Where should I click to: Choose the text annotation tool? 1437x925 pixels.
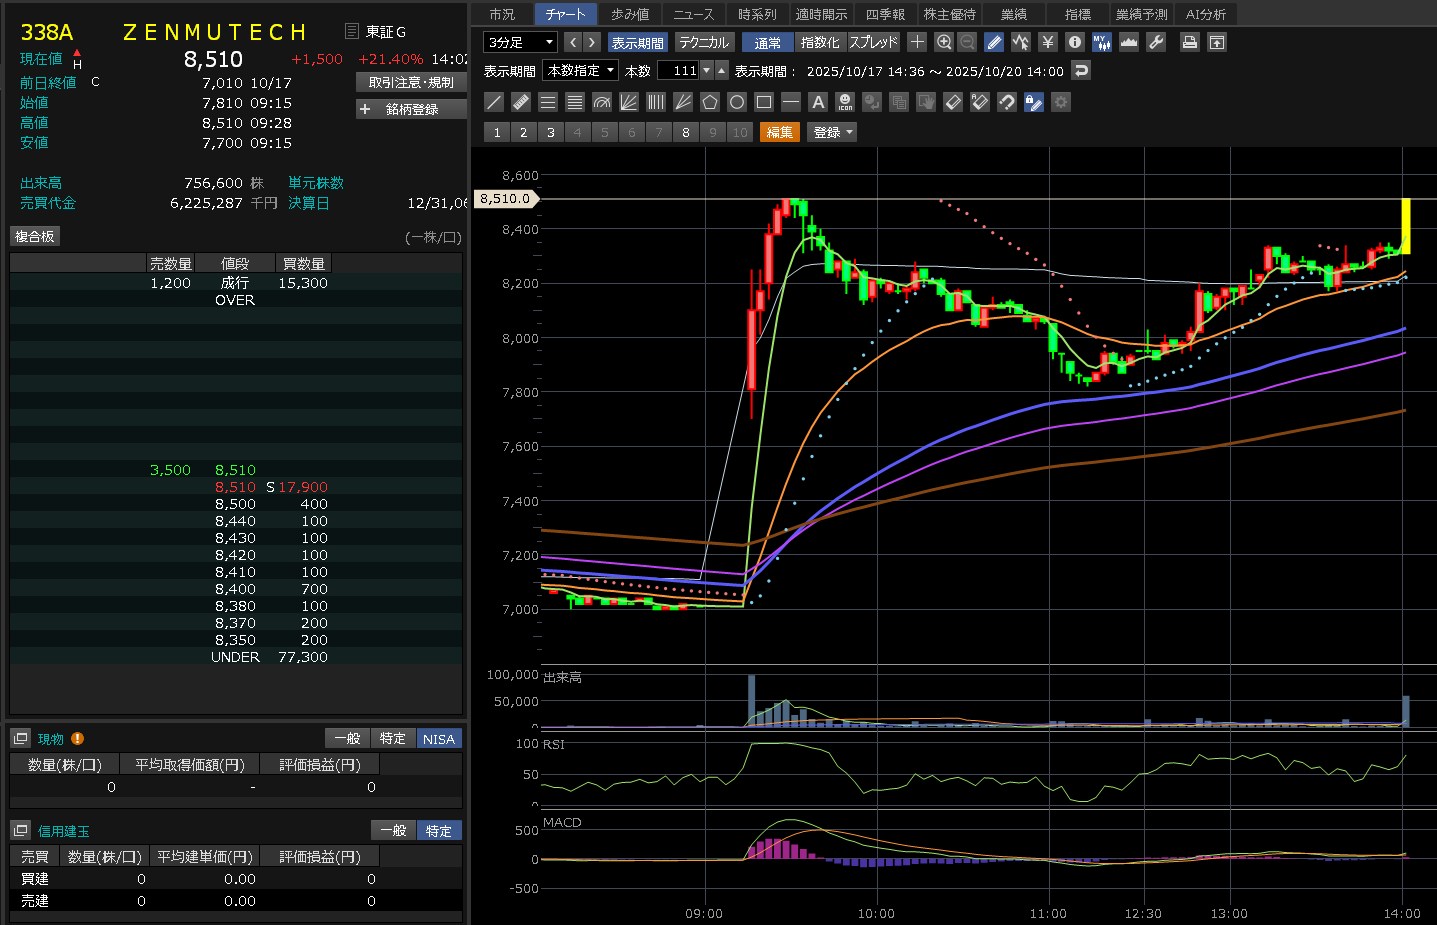(x=818, y=102)
